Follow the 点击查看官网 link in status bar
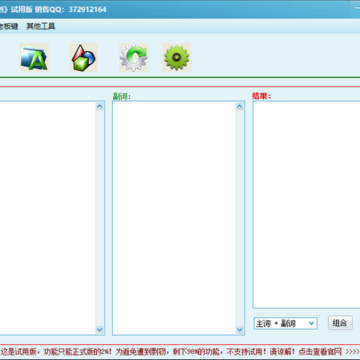The width and height of the screenshot is (360, 360). coord(320,351)
